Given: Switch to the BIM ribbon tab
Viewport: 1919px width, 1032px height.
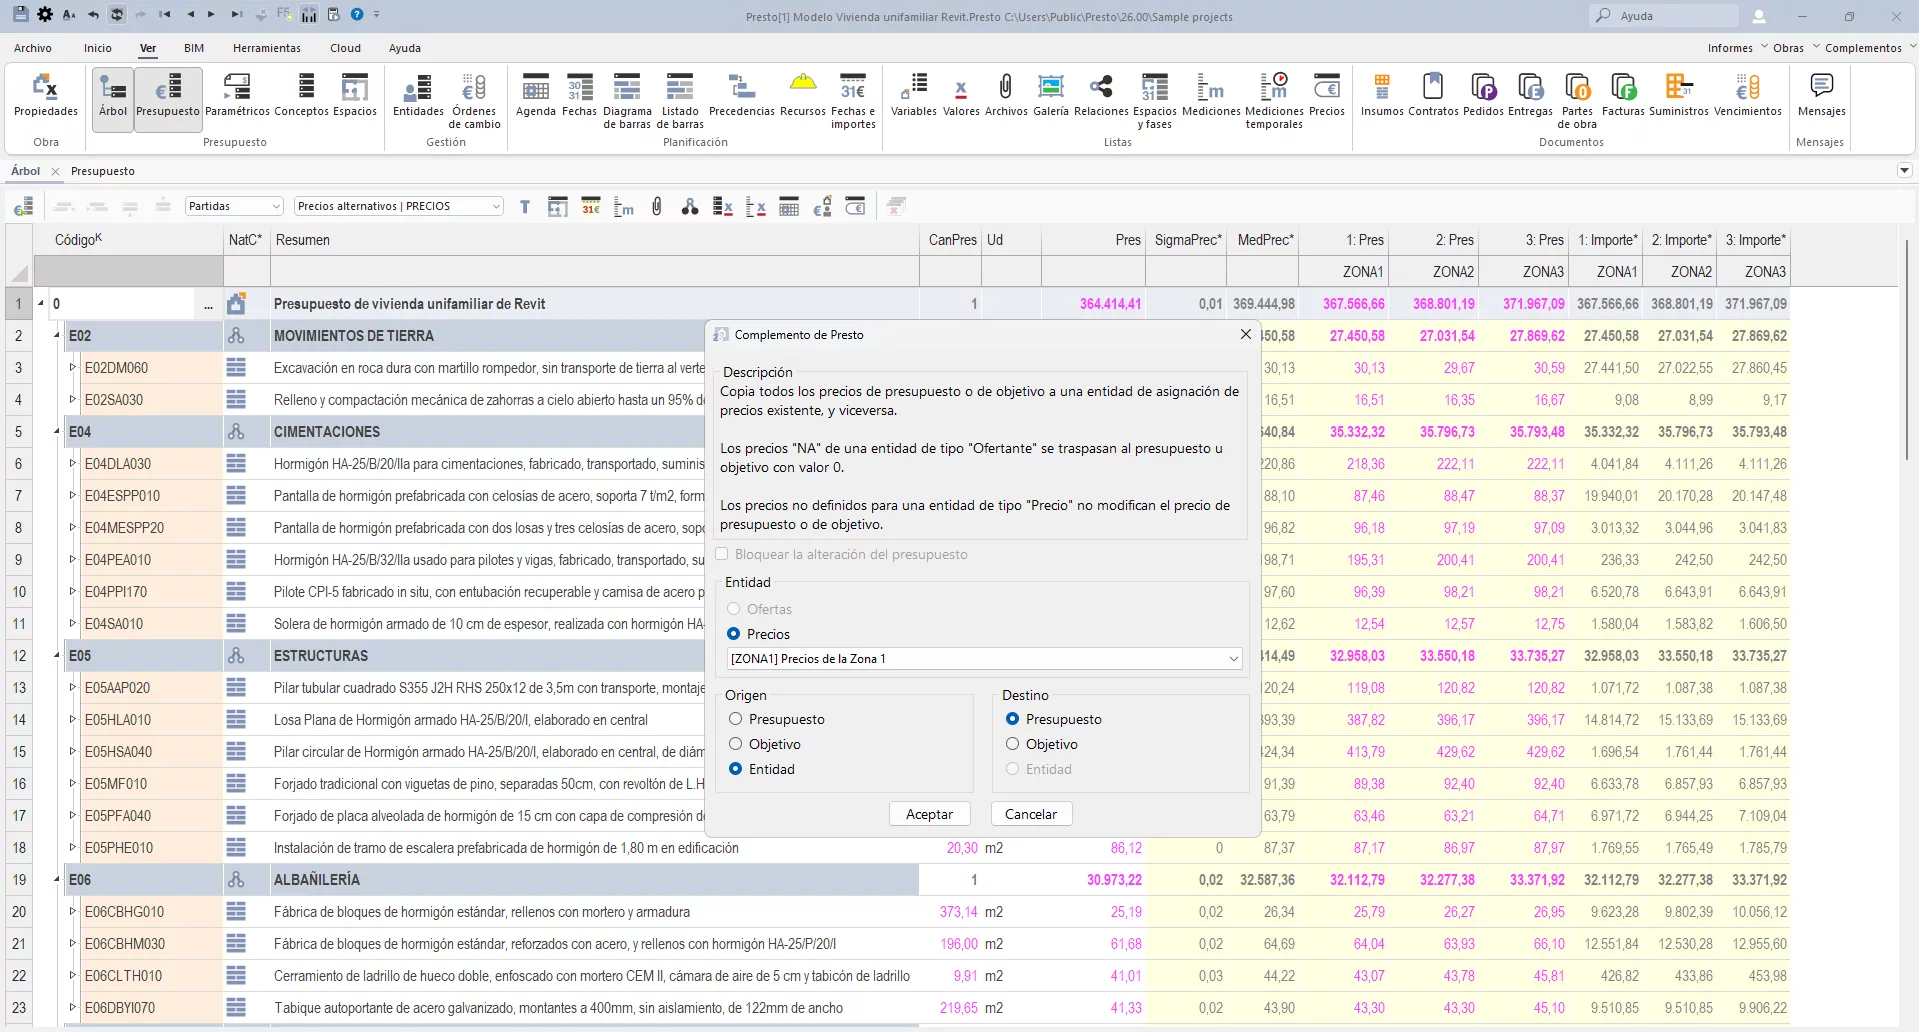Looking at the screenshot, I should click(x=194, y=48).
